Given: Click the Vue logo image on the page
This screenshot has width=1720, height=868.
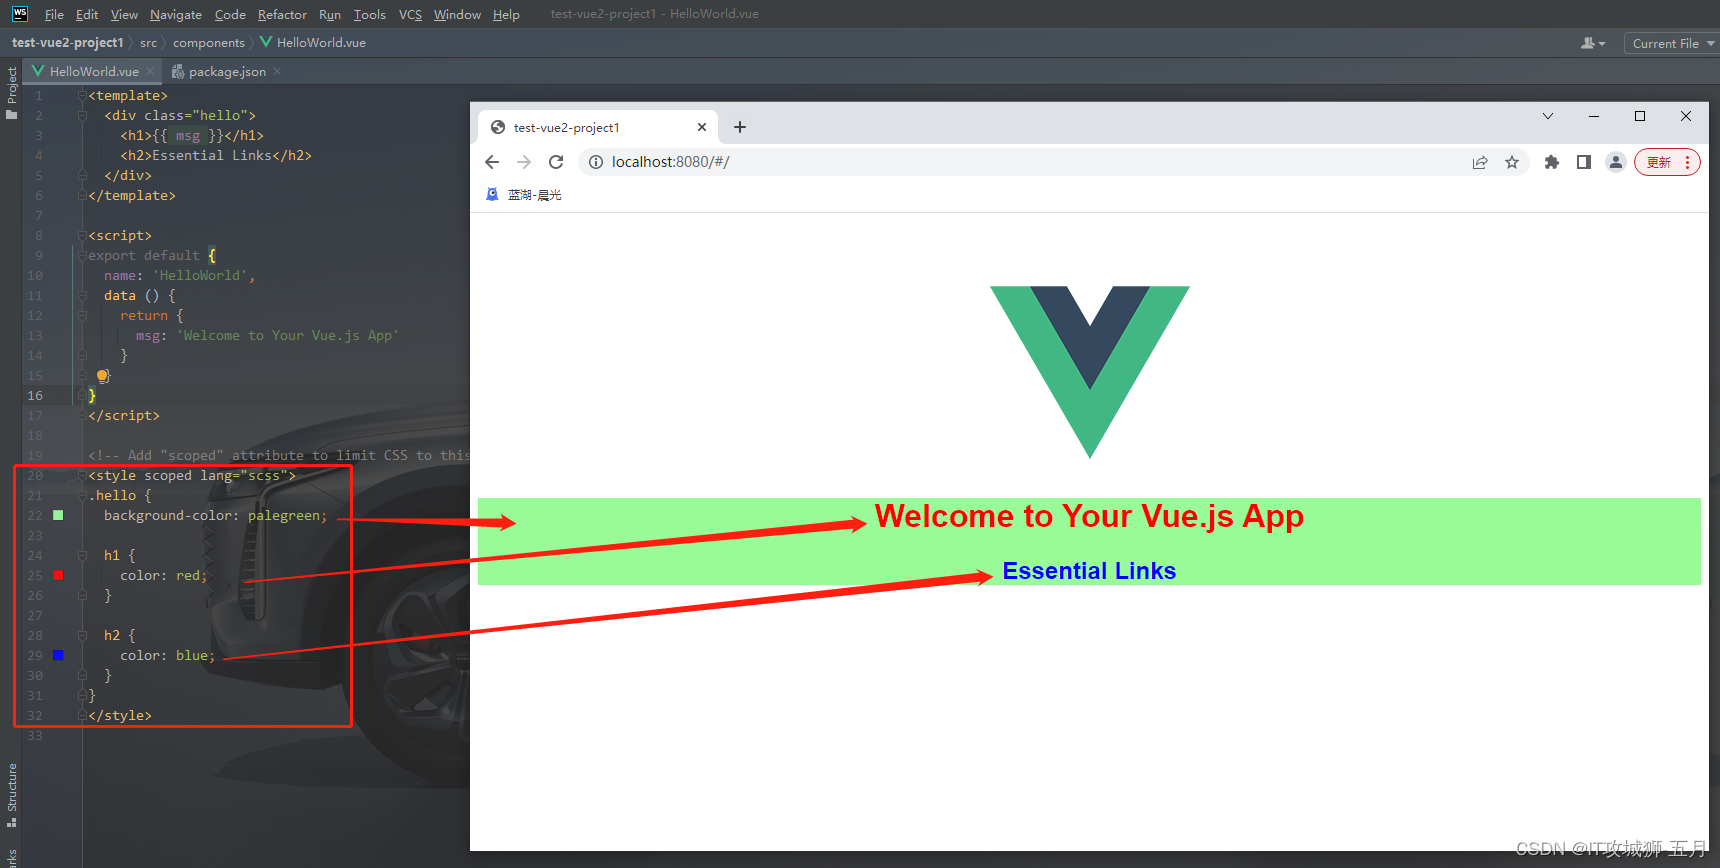Looking at the screenshot, I should (1090, 372).
